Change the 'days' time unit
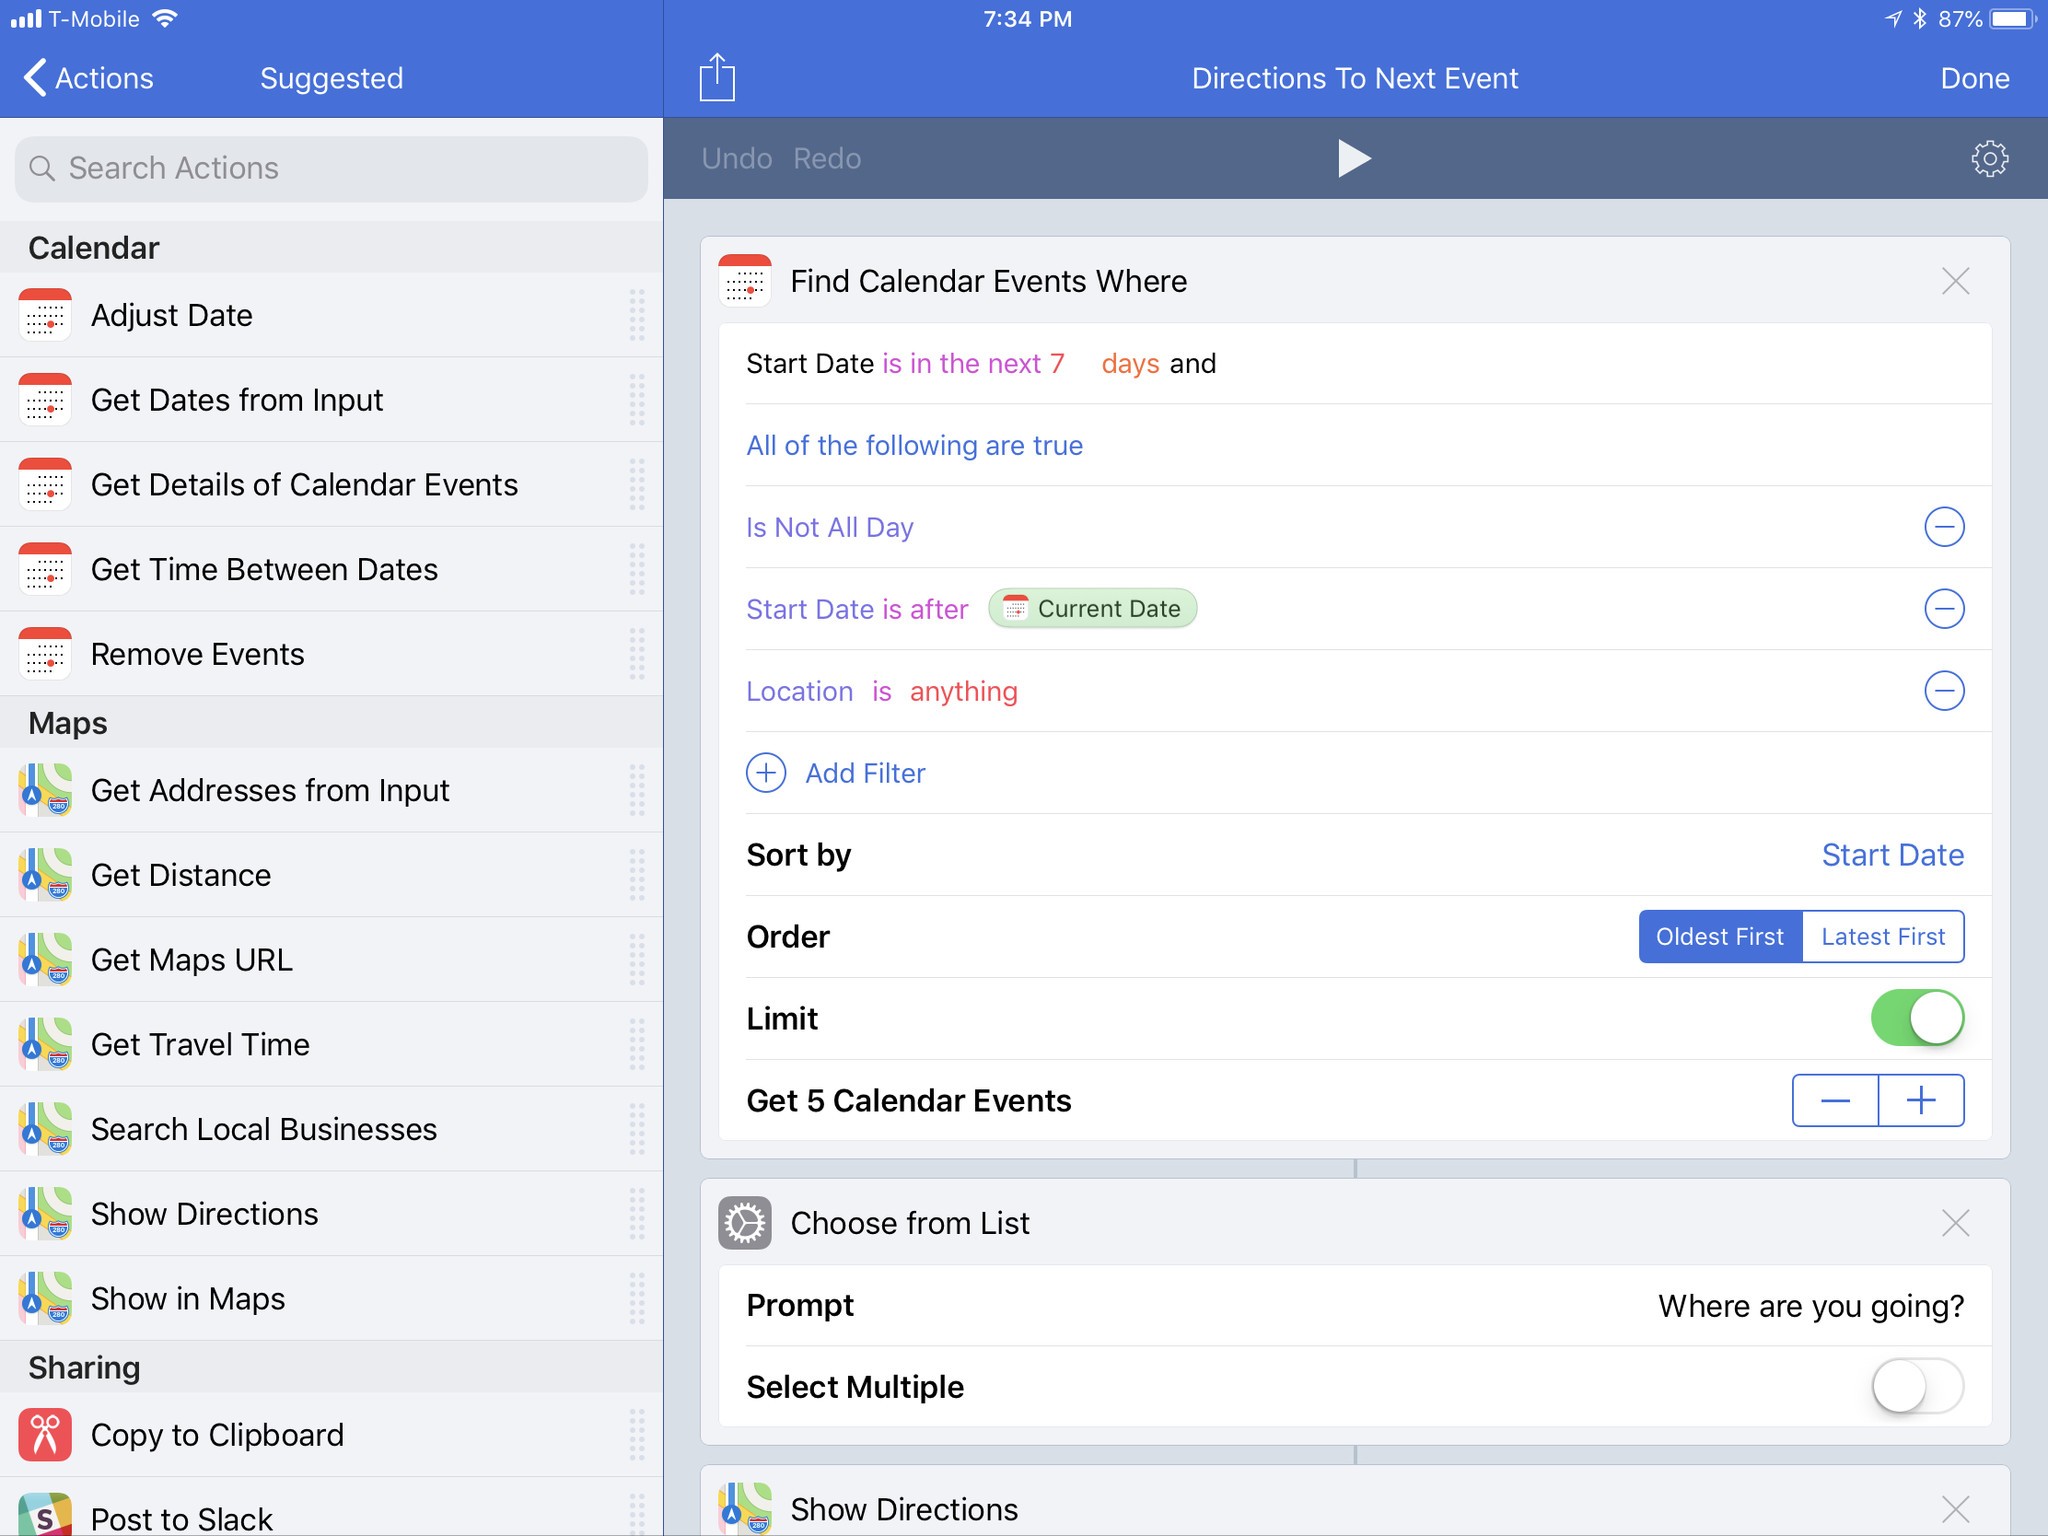 point(1130,364)
